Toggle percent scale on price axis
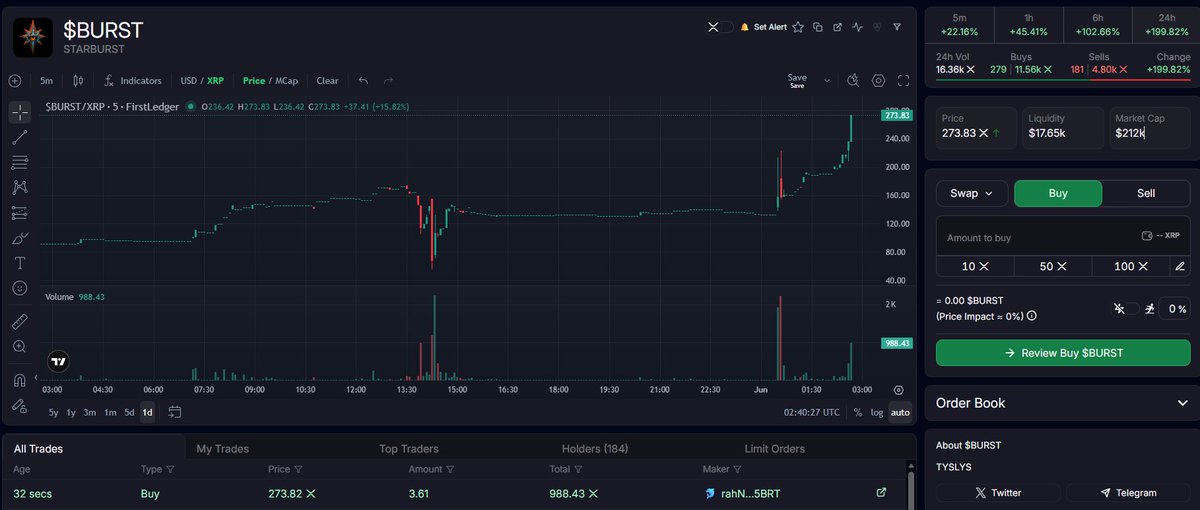This screenshot has width=1200, height=510. coord(858,412)
